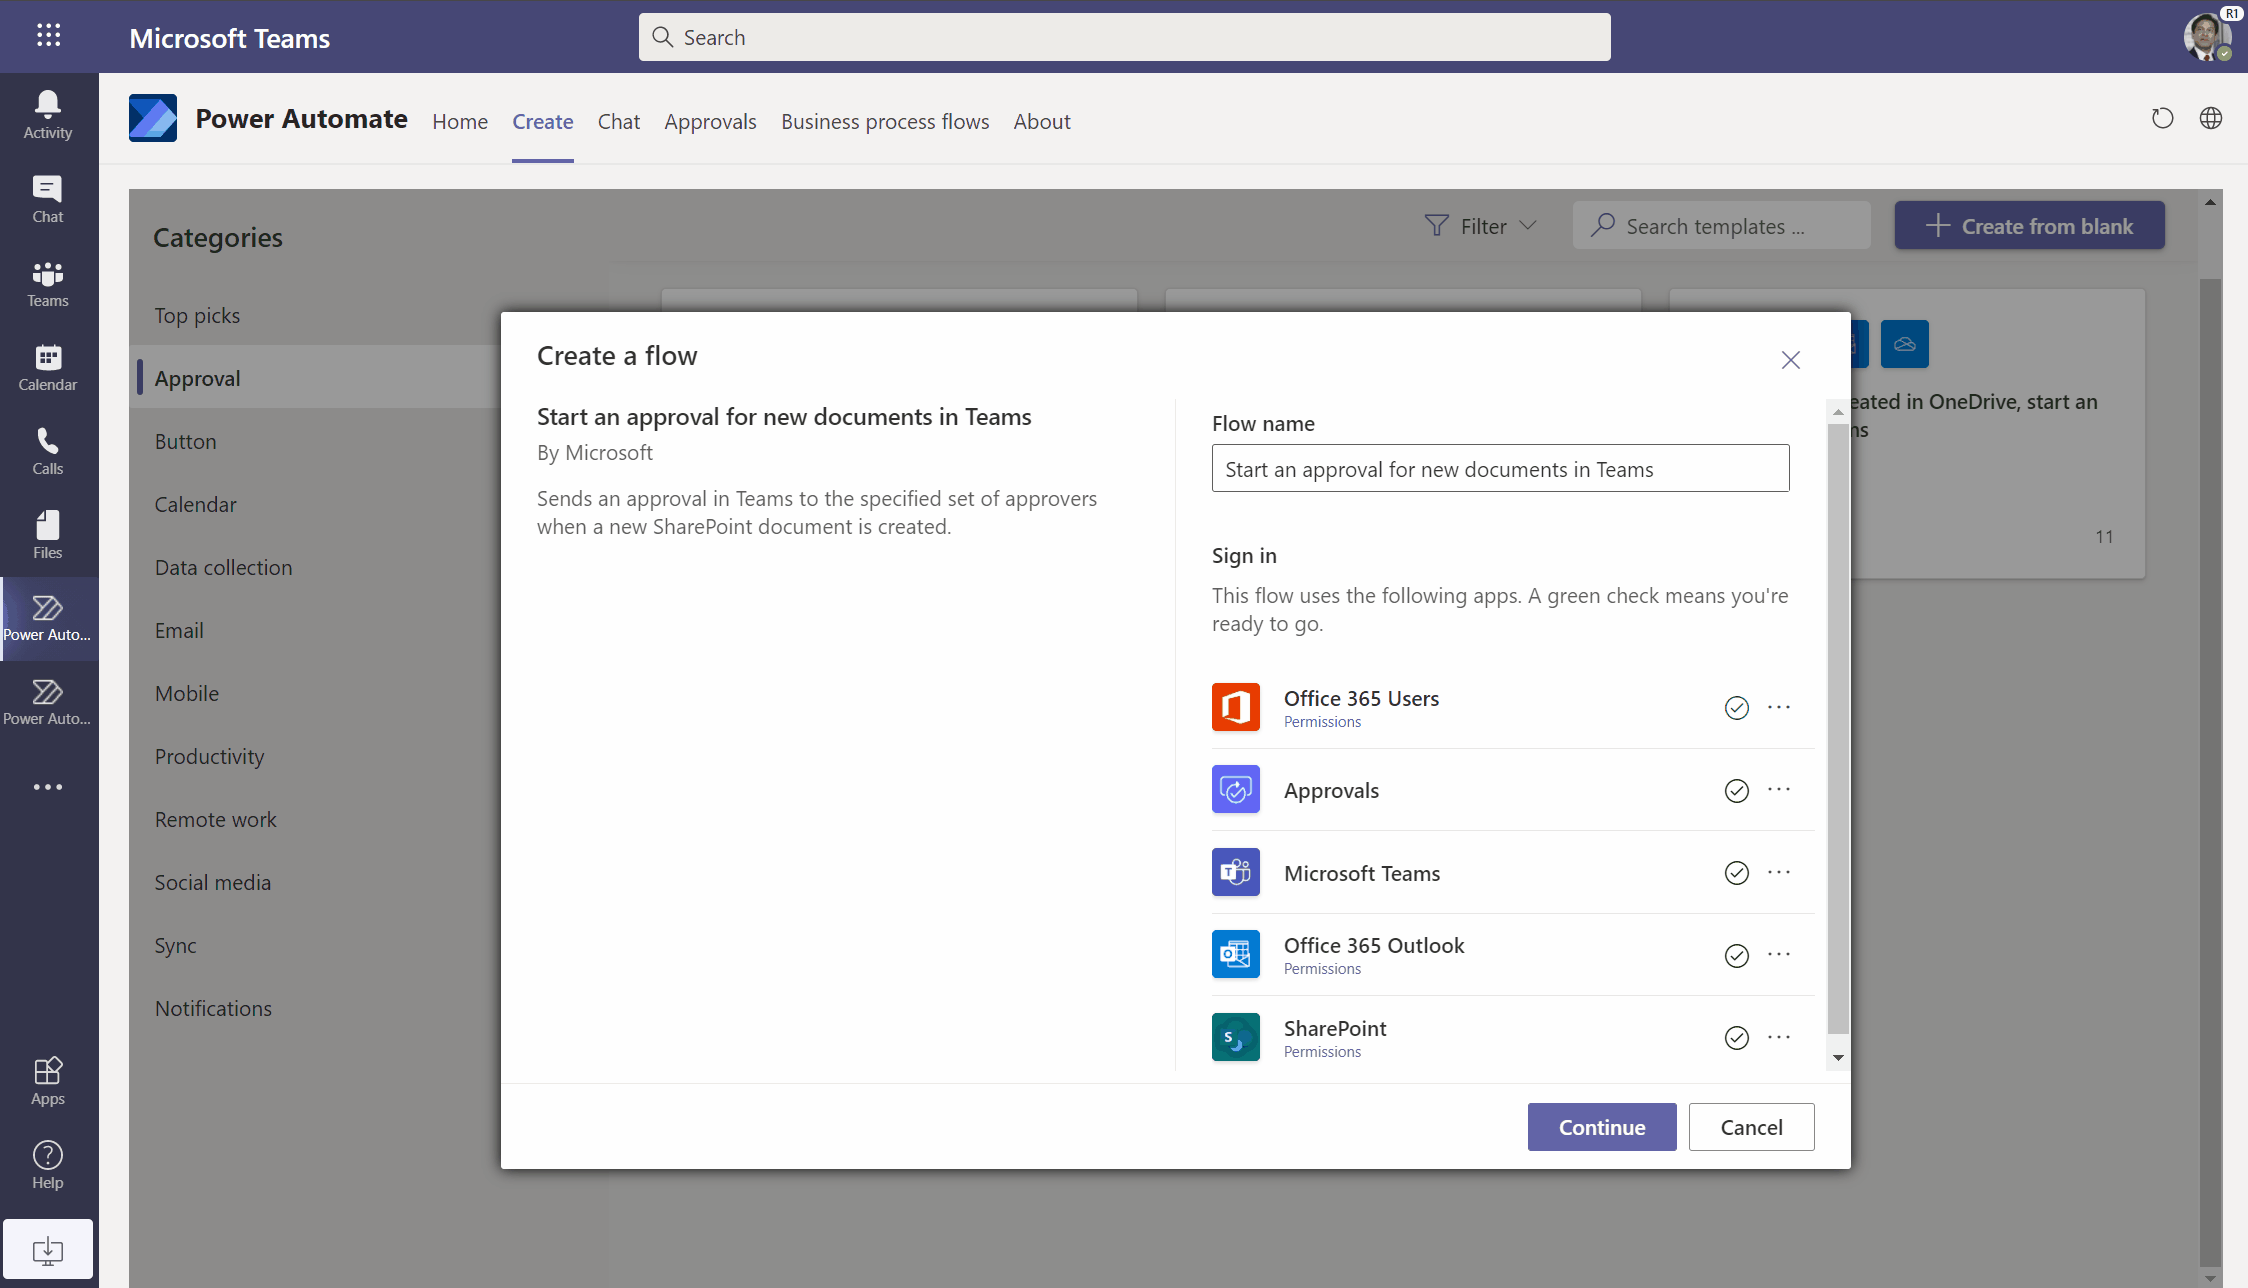Image resolution: width=2248 pixels, height=1288 pixels.
Task: Go to the Home tab
Action: [460, 122]
